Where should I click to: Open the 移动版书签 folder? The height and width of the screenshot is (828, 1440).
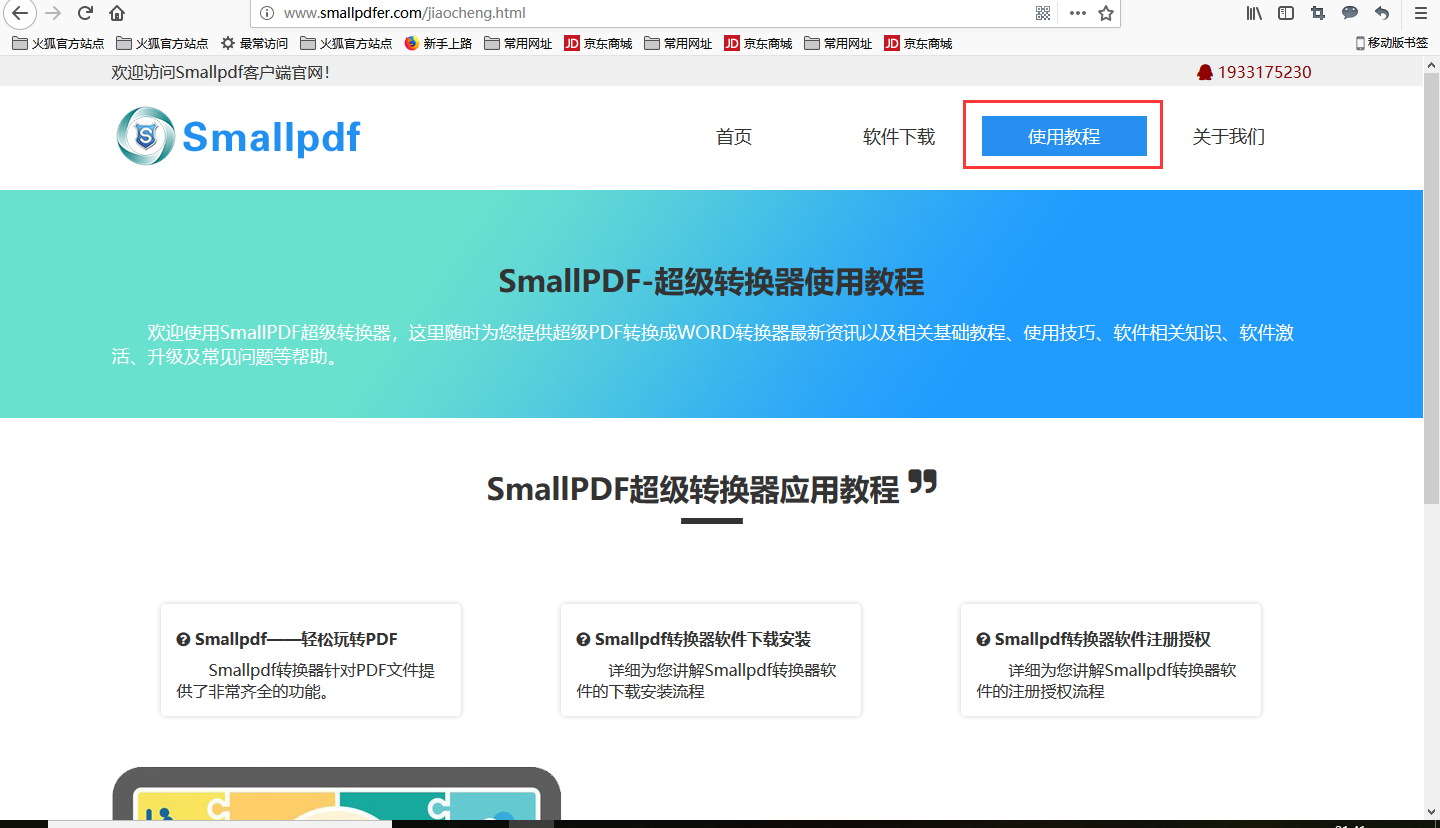1391,43
